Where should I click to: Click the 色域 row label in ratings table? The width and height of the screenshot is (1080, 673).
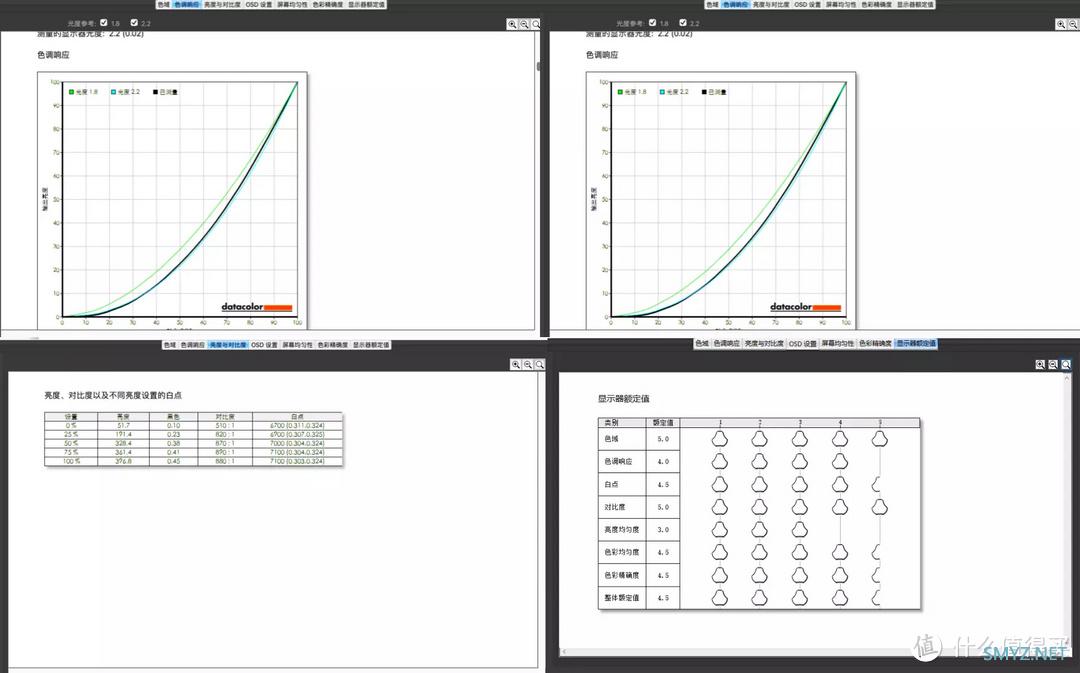[612, 439]
